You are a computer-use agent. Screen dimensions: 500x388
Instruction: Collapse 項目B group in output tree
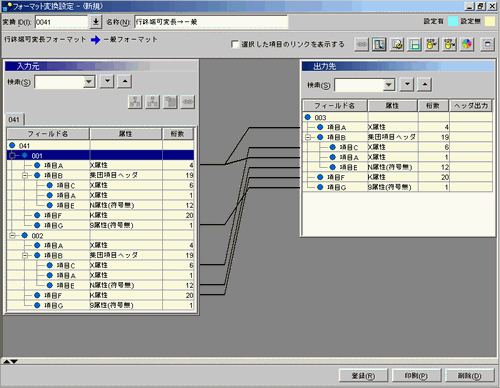click(308, 137)
